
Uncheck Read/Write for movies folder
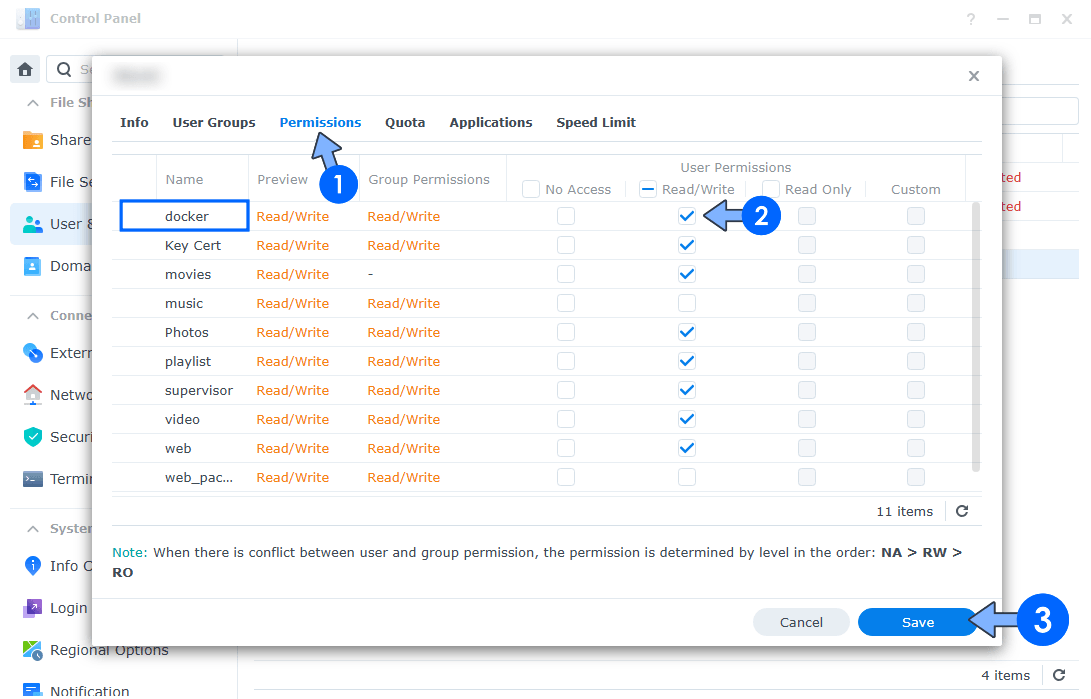[687, 274]
